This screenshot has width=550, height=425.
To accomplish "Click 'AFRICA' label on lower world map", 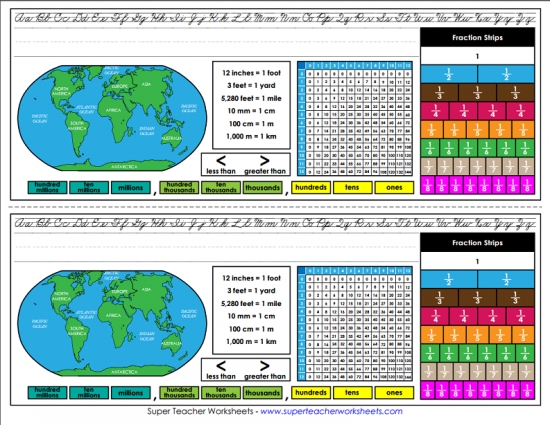I will point(113,315).
